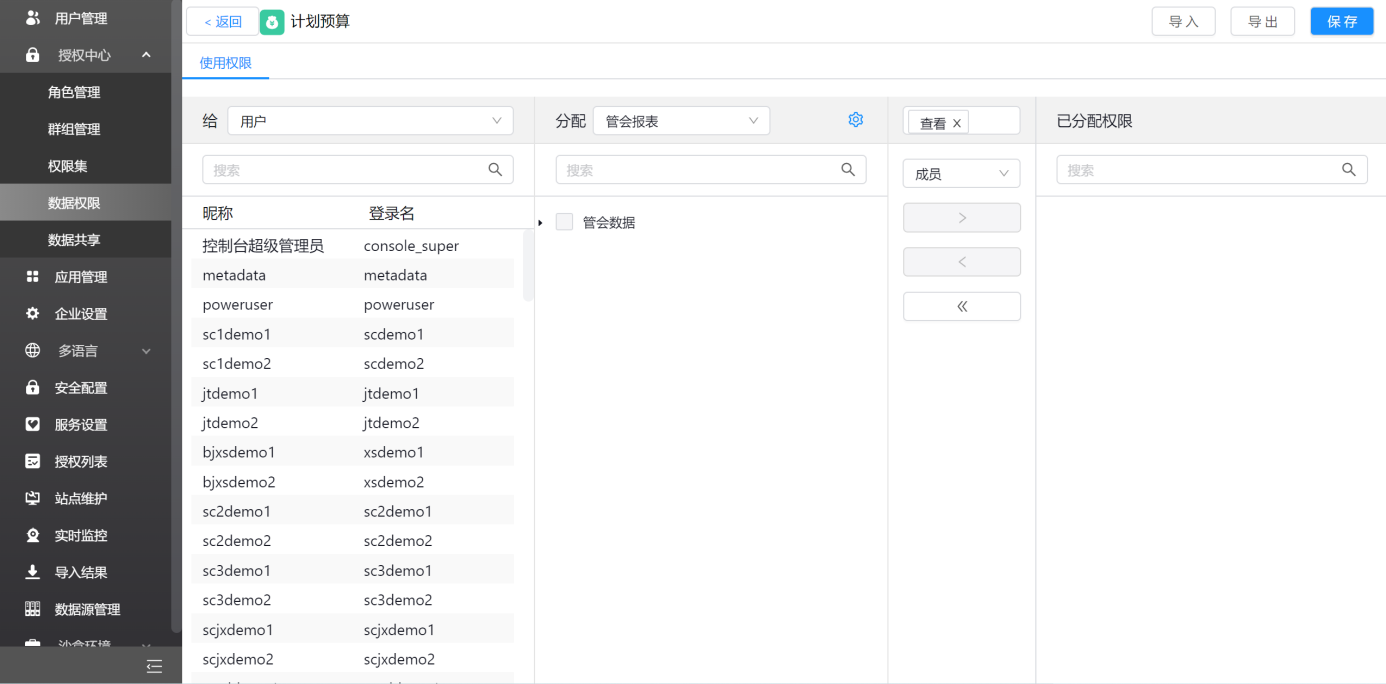The height and width of the screenshot is (684, 1386).
Task: Click the left arrow unassign button
Action: click(961, 262)
